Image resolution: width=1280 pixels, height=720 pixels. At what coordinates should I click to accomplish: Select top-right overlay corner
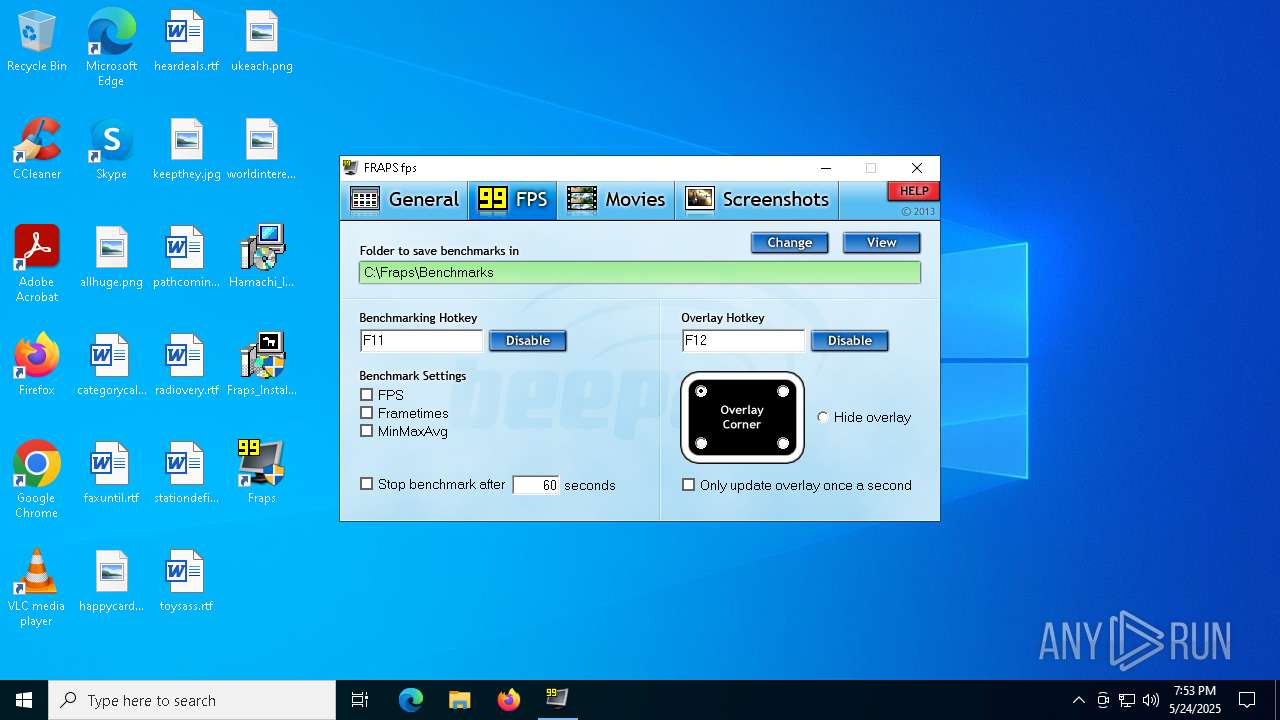point(783,391)
